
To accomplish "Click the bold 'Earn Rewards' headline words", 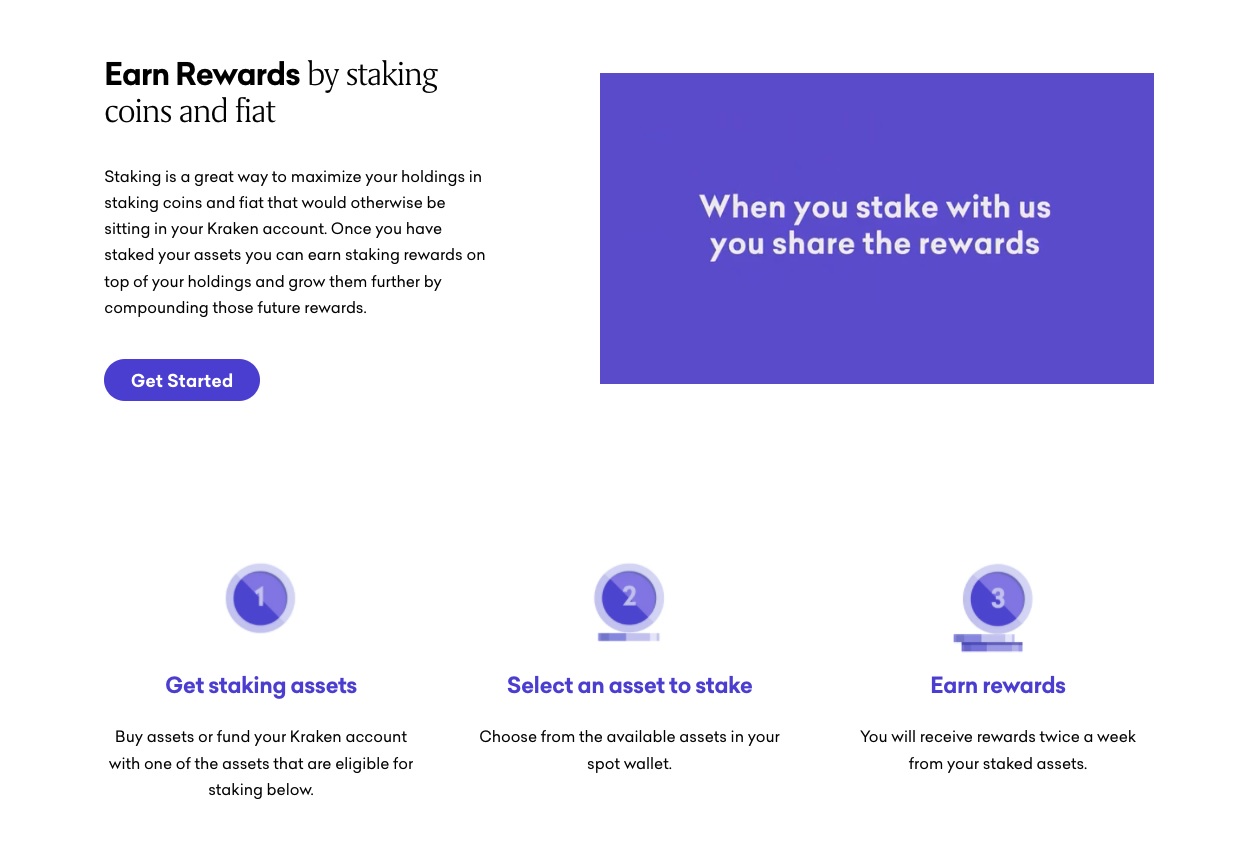I will coord(202,74).
